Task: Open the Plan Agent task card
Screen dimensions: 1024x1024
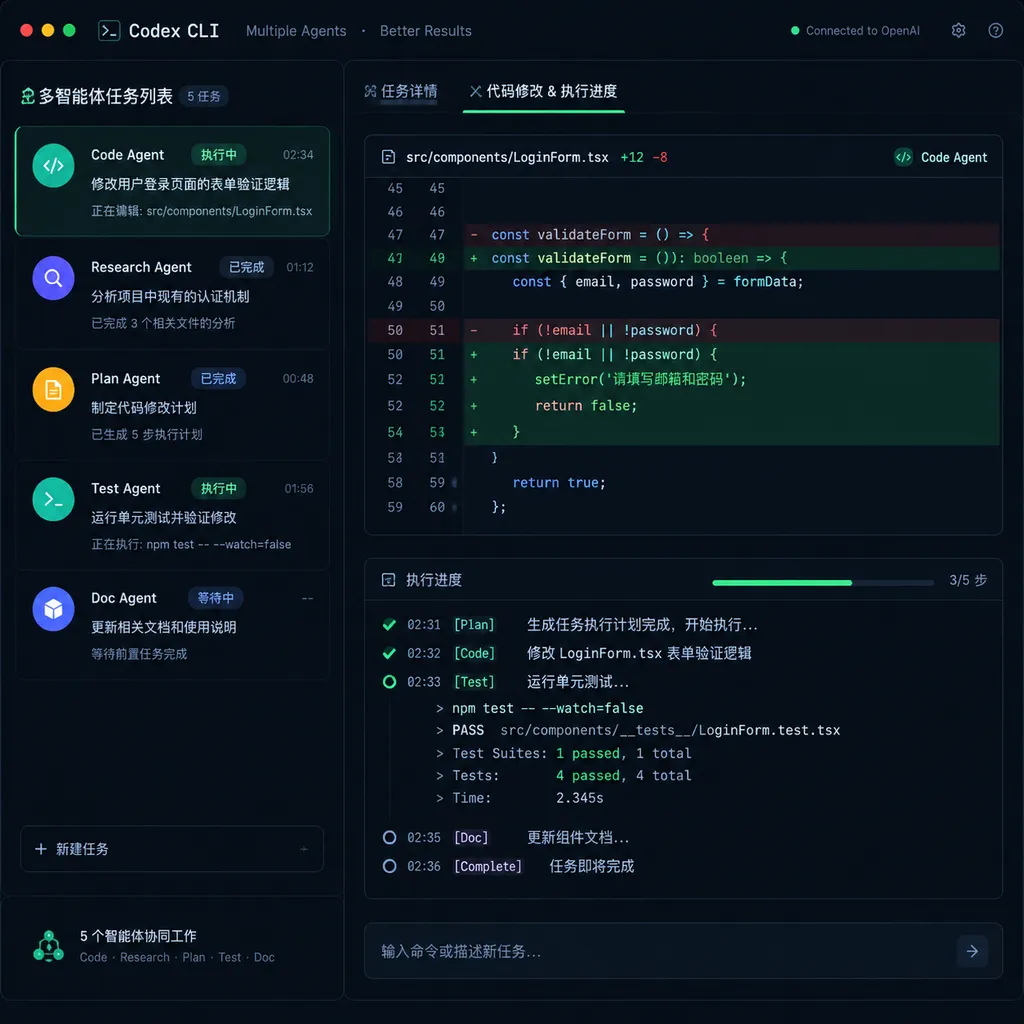Action: click(x=172, y=405)
